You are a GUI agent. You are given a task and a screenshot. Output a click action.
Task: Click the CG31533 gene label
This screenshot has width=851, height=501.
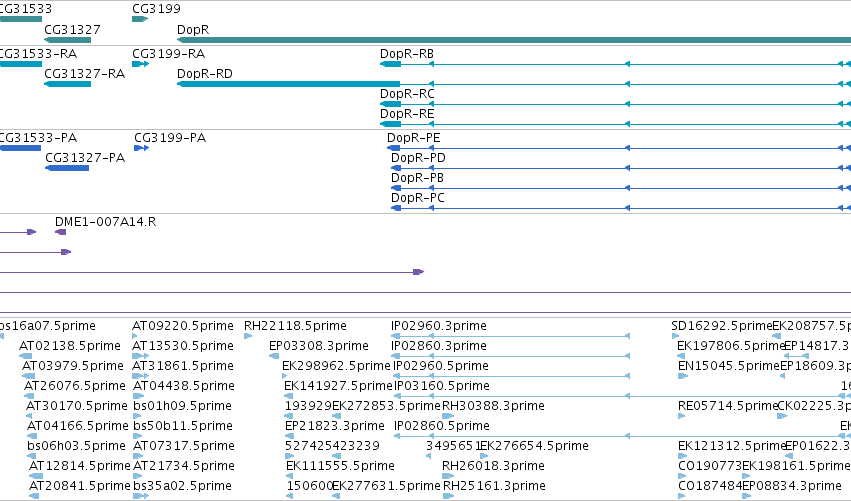[26, 9]
